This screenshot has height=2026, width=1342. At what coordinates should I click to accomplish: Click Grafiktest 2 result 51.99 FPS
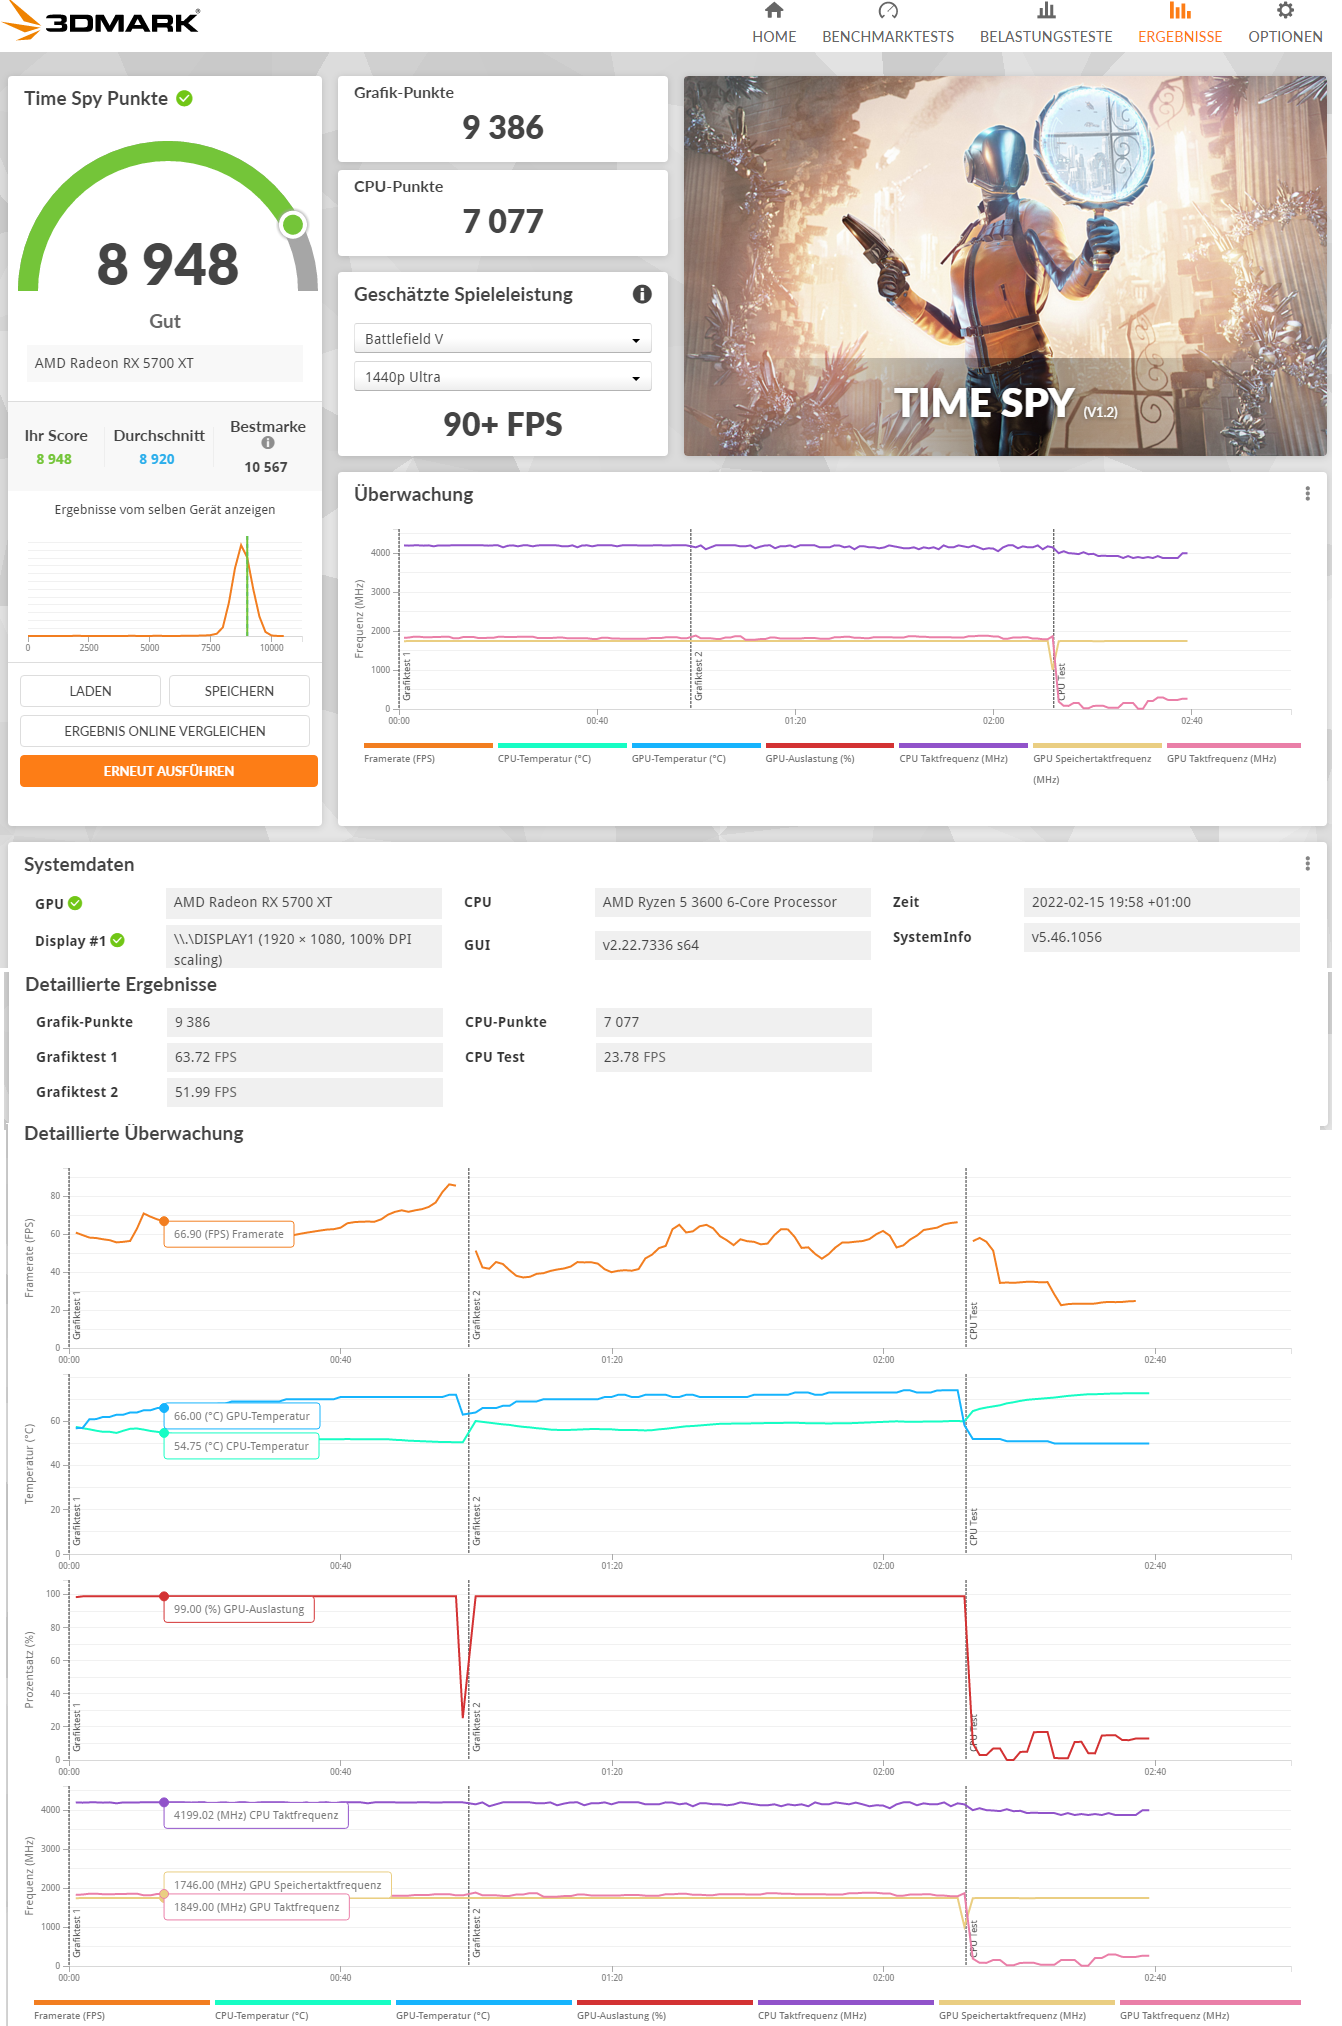(x=305, y=1092)
